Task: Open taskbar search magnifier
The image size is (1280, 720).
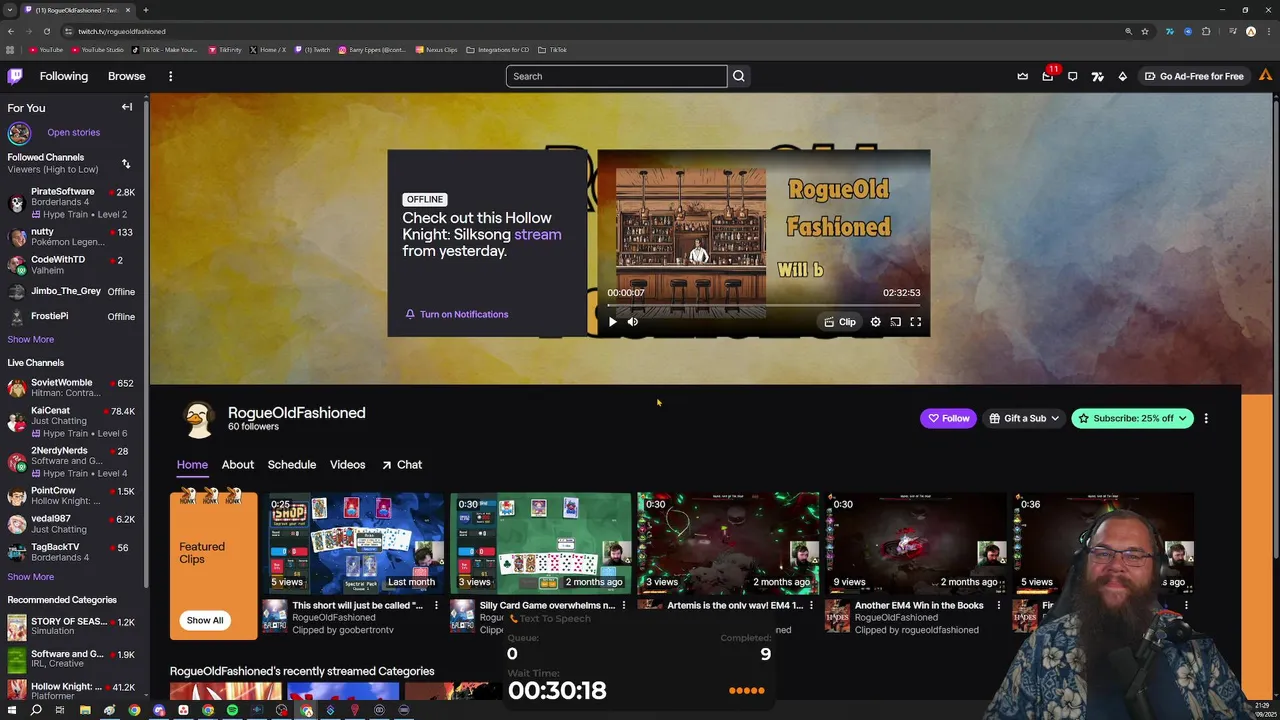Action: (36, 710)
